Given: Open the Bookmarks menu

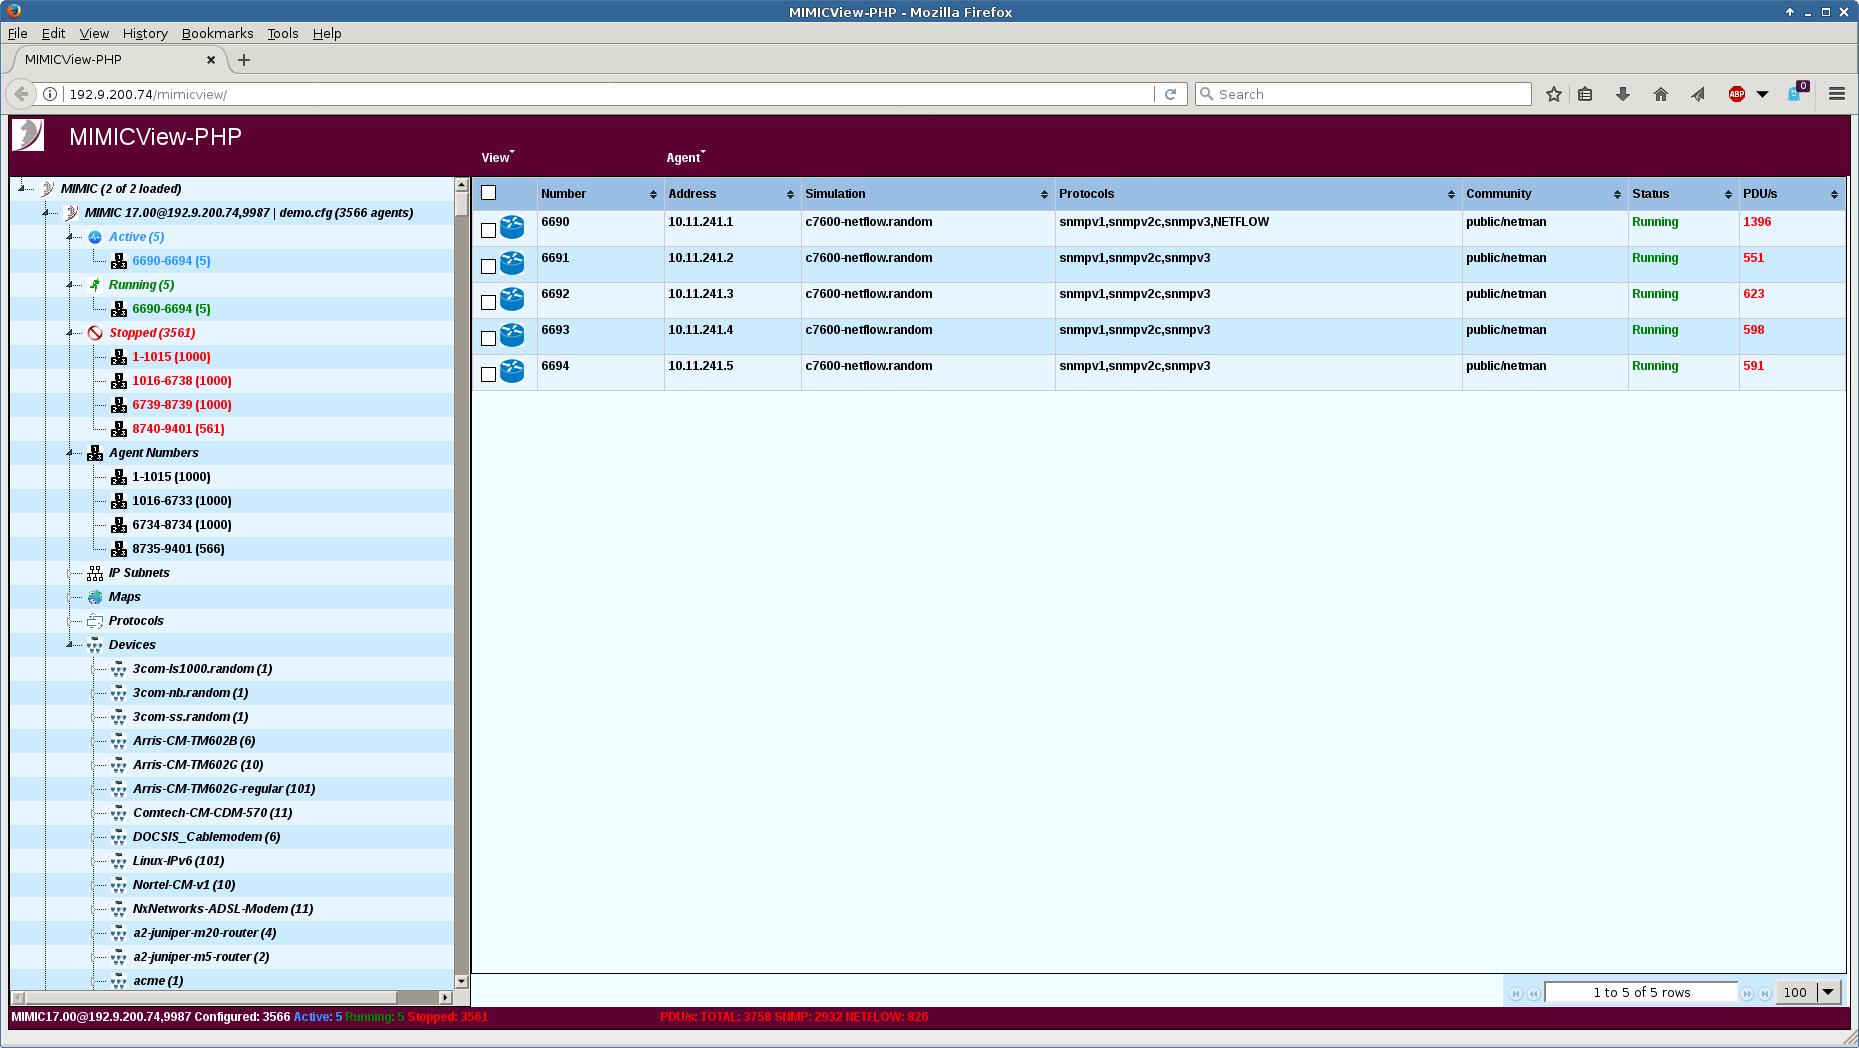Looking at the screenshot, I should pyautogui.click(x=217, y=33).
